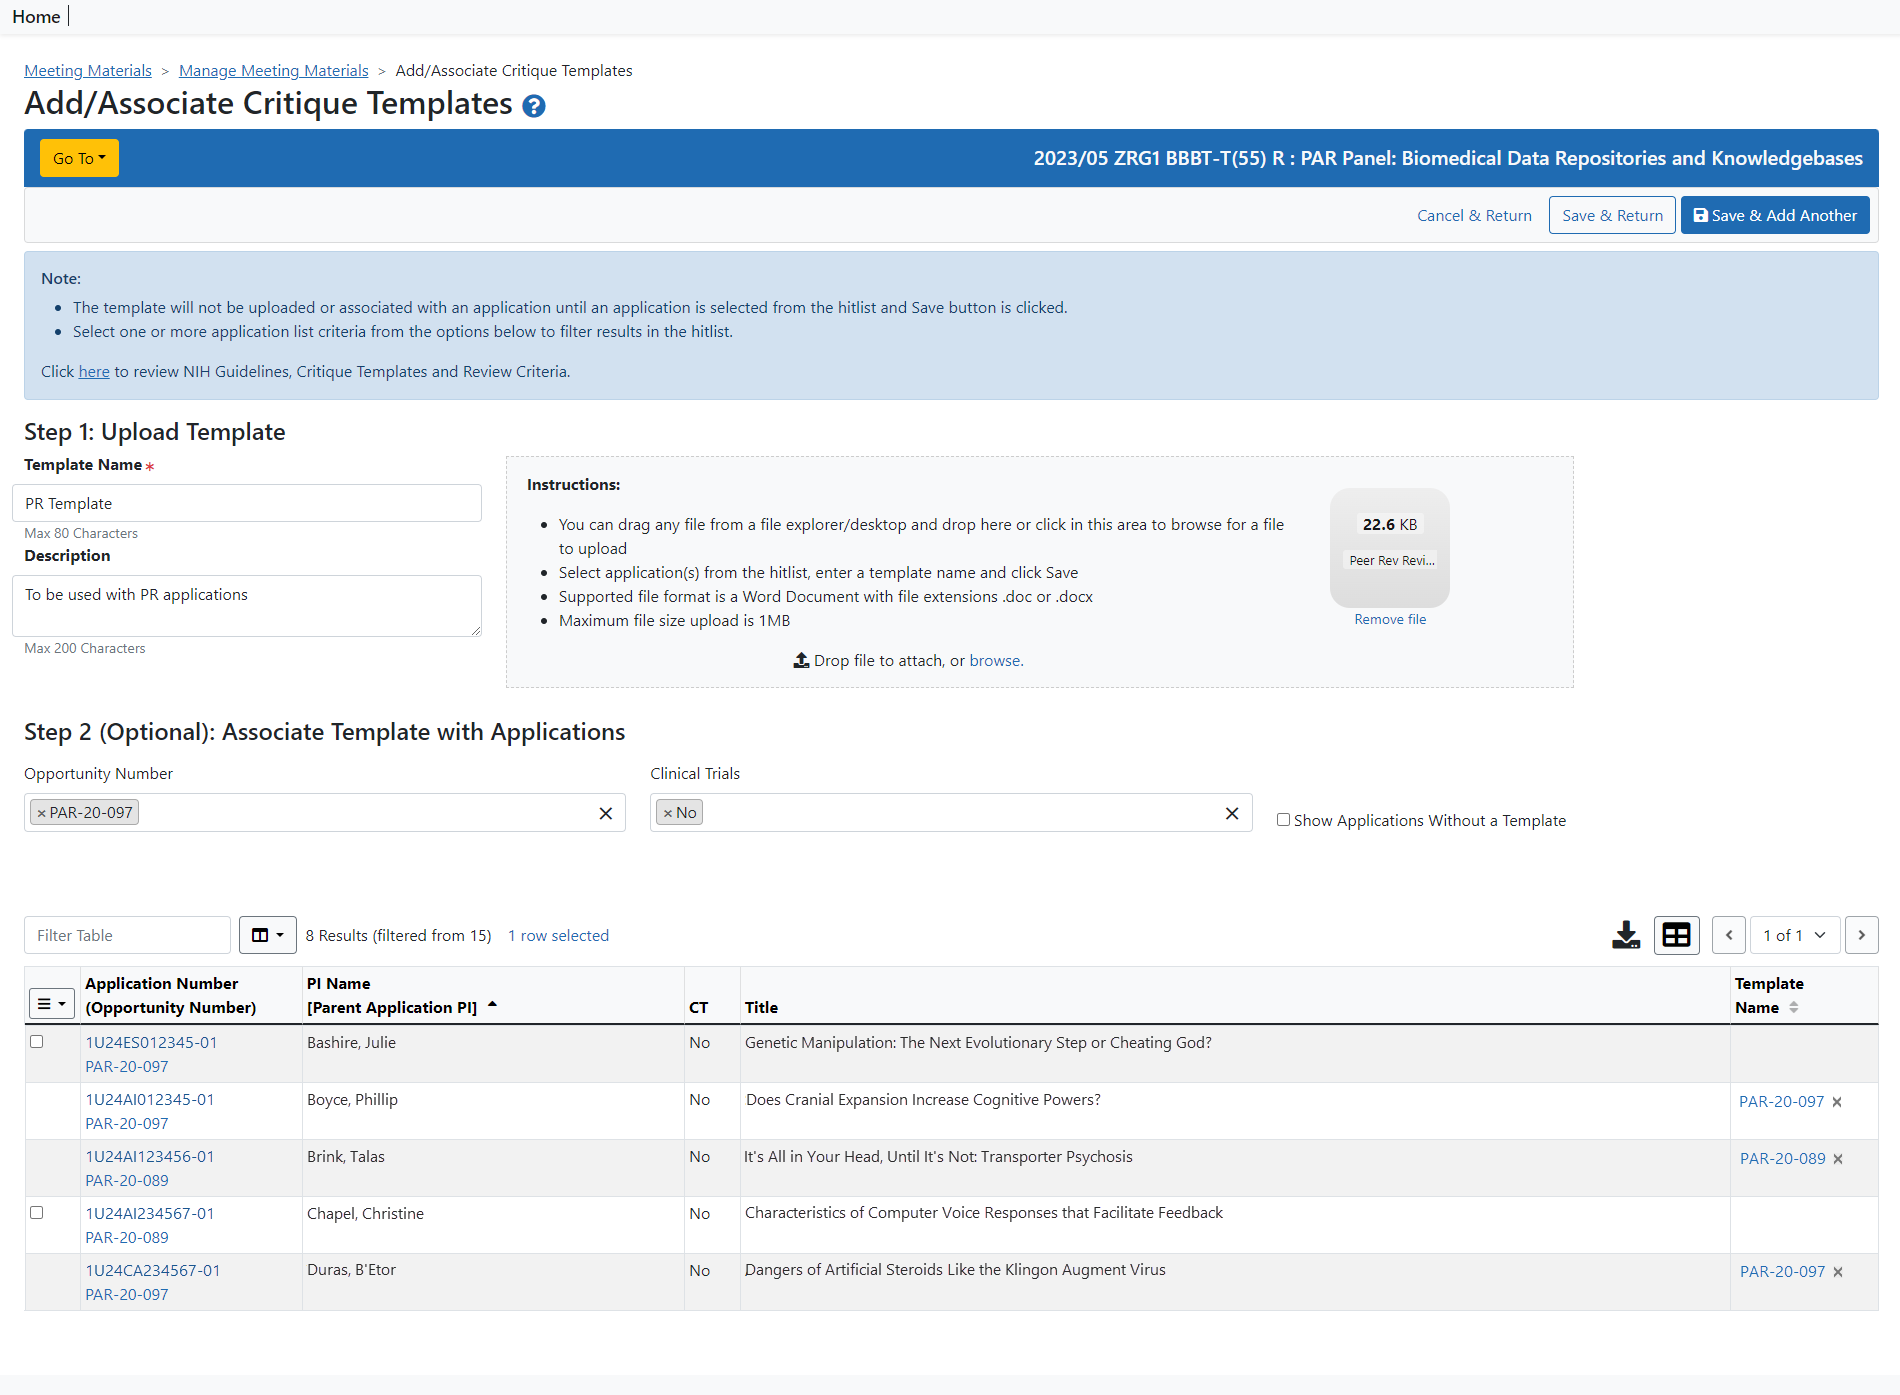The image size is (1900, 1395).
Task: Open application 1U24AI123456-01
Action: pyautogui.click(x=150, y=1157)
